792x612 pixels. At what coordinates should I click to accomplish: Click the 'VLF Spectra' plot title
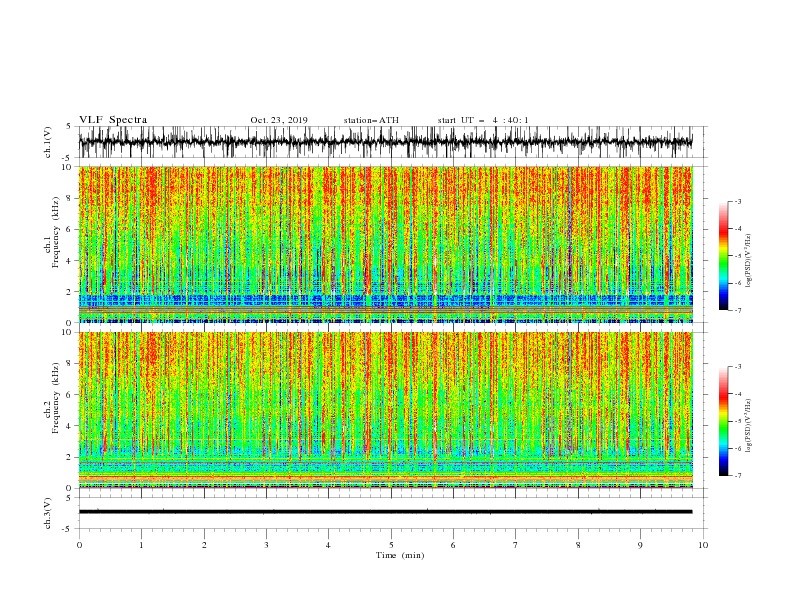pos(113,120)
